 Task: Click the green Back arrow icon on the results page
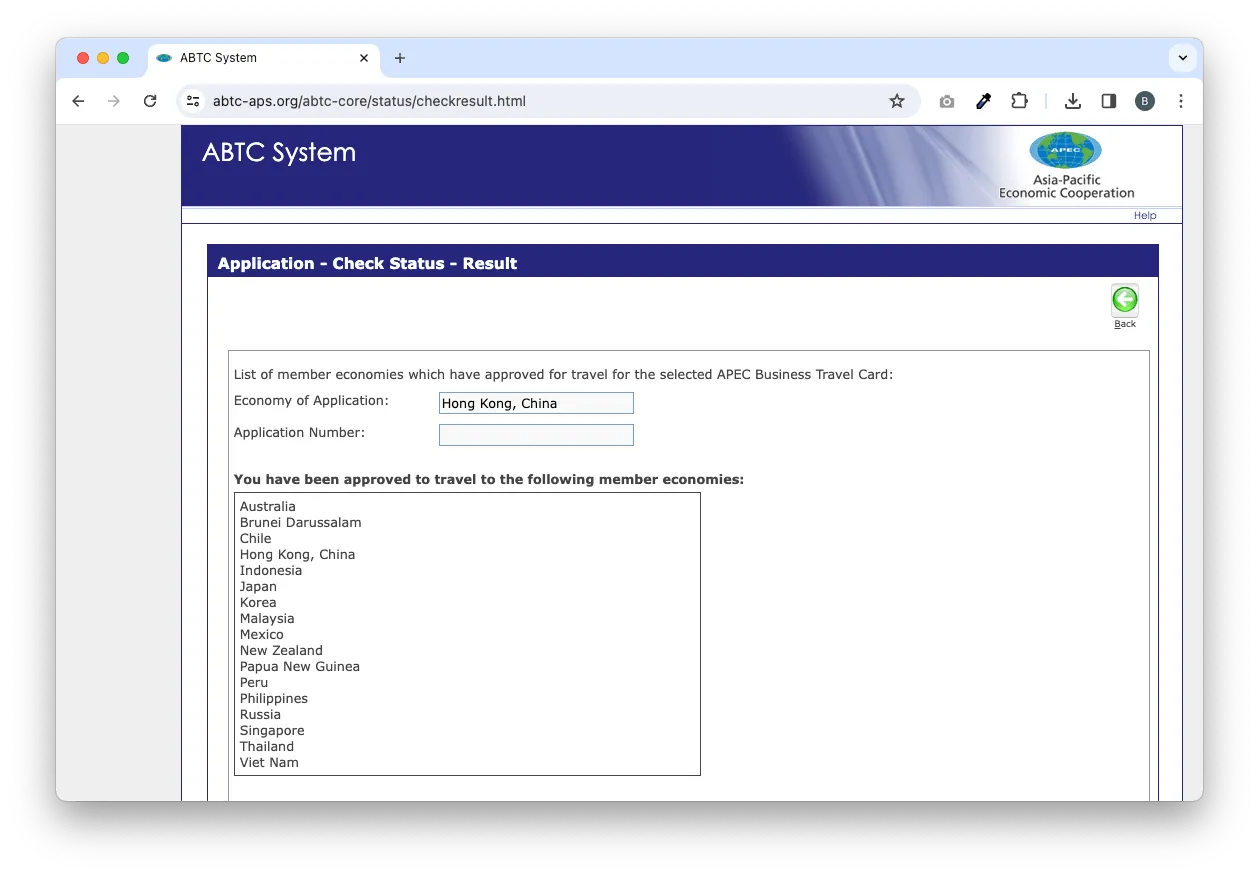(1124, 299)
